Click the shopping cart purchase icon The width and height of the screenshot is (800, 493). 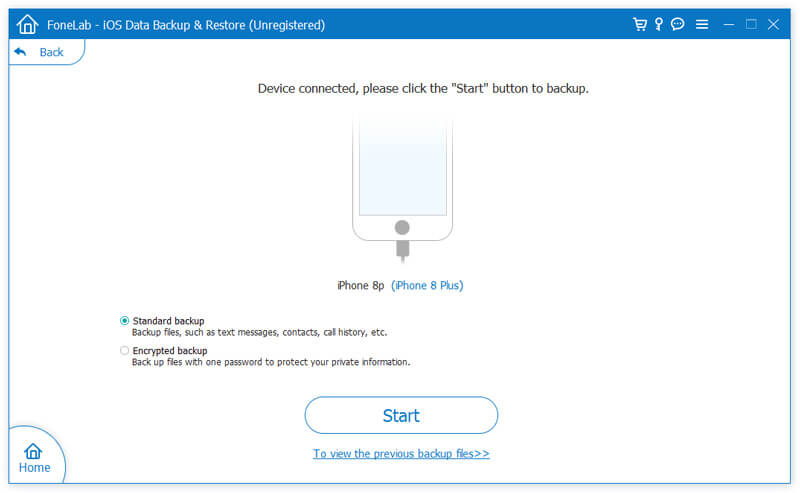click(640, 24)
